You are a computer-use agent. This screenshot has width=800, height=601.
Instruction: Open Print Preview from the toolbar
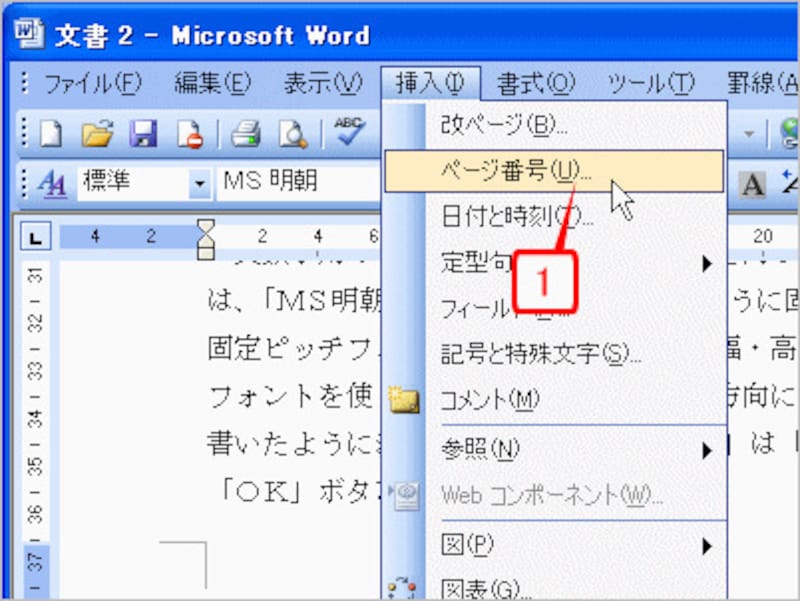292,132
